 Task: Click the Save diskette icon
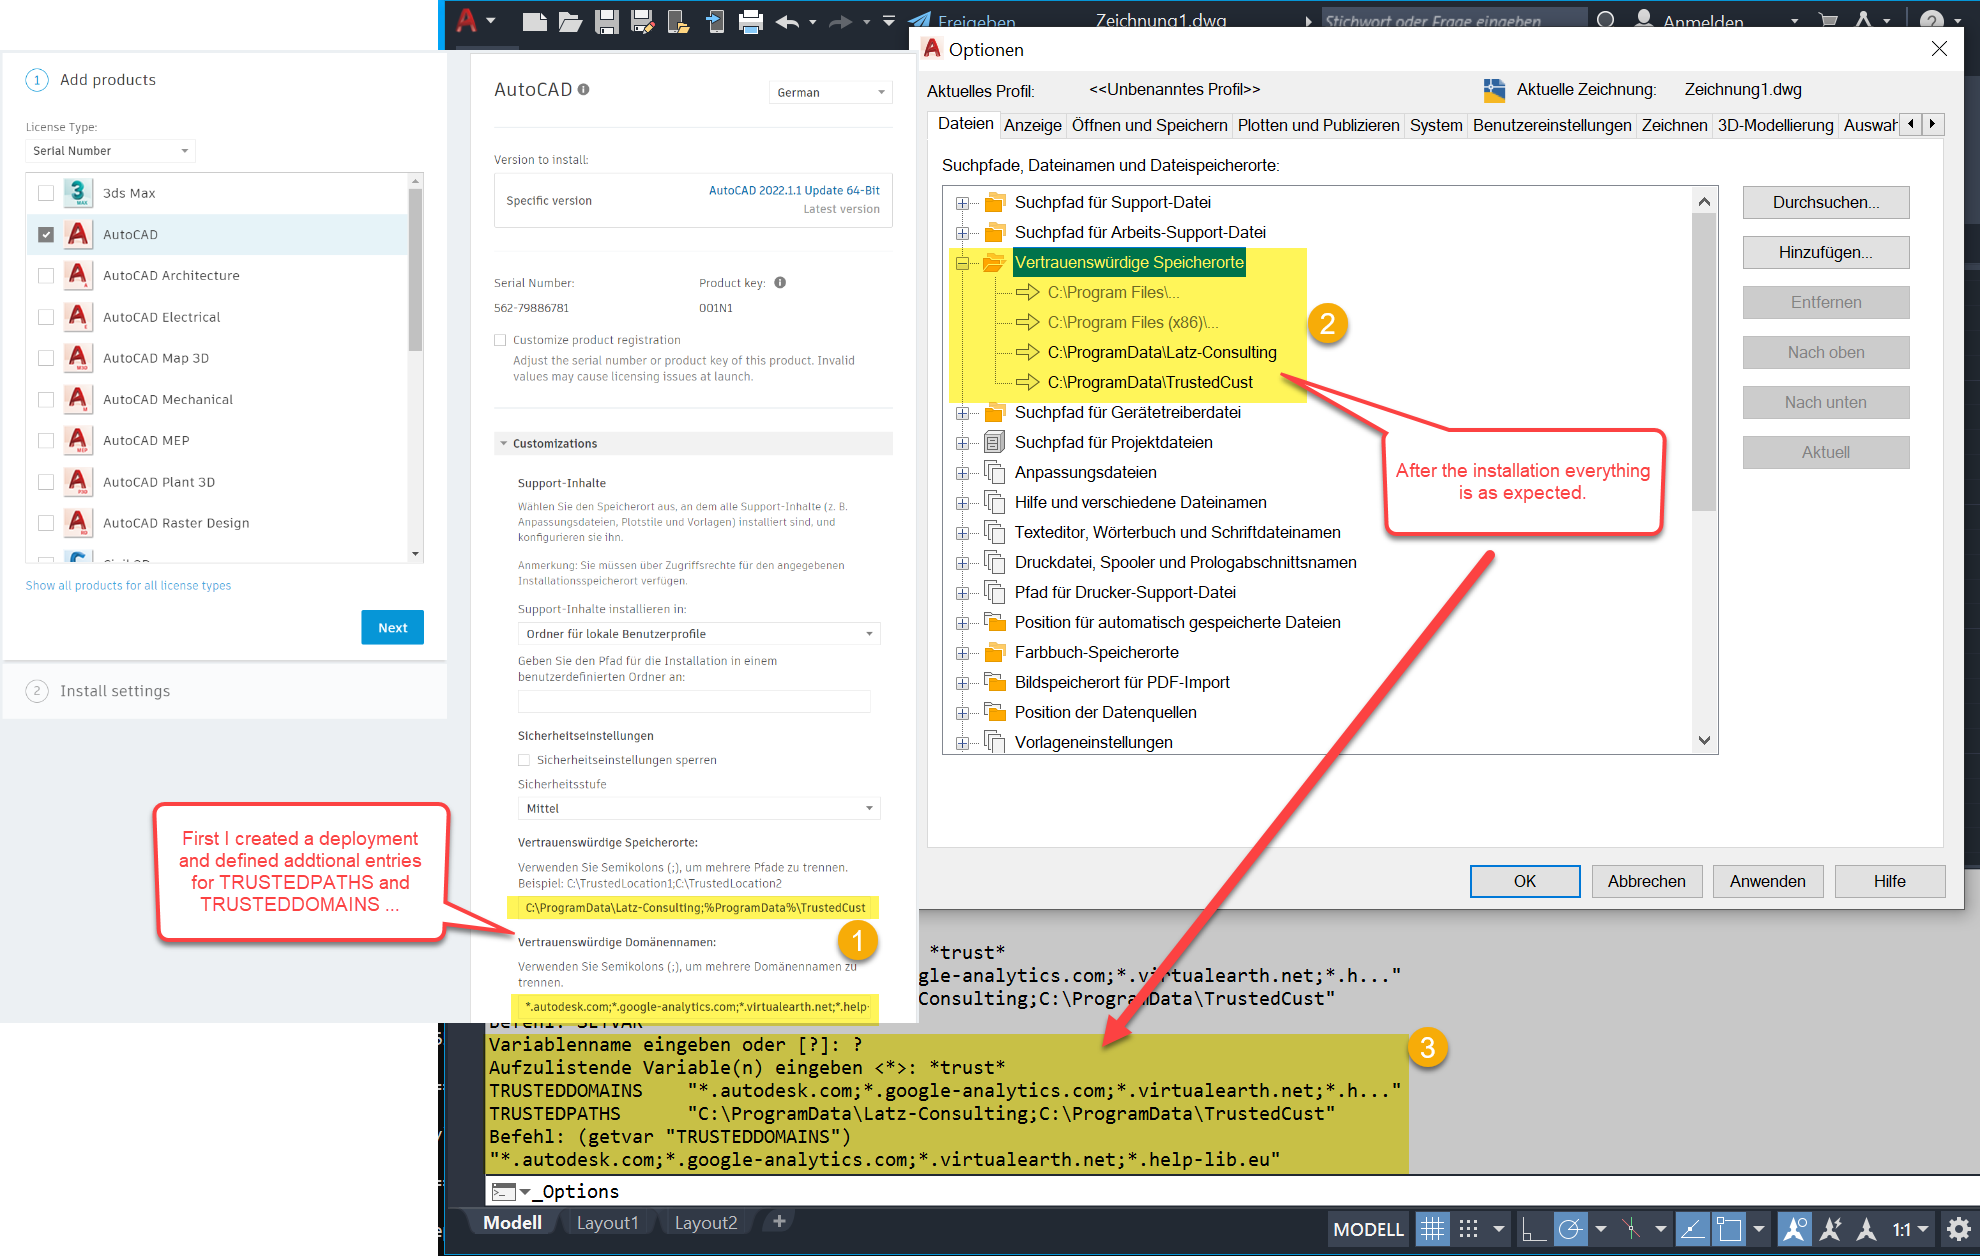(606, 21)
